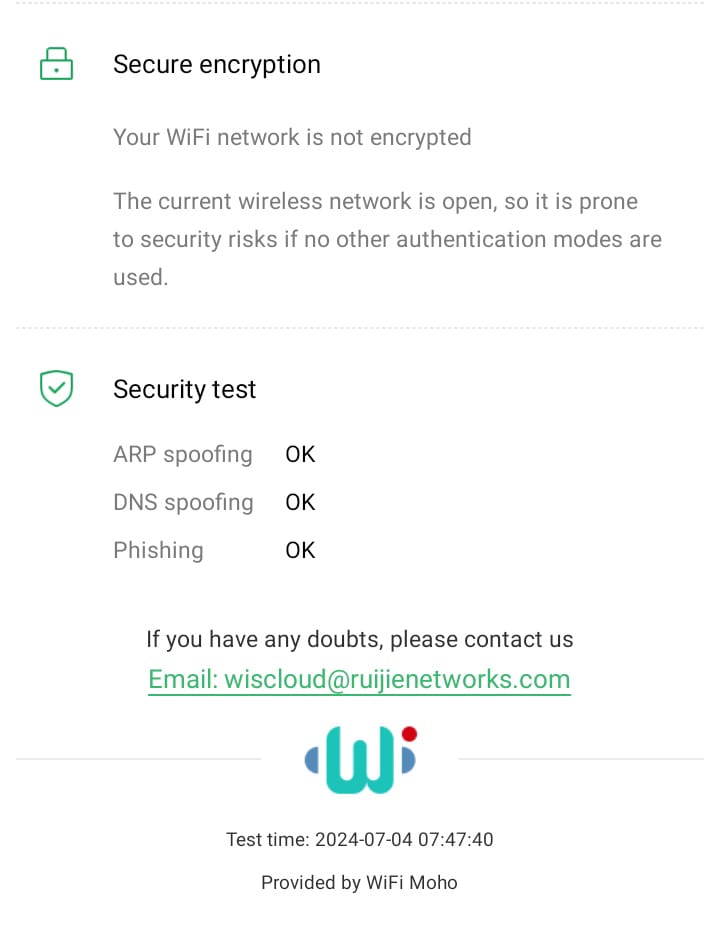Select the Security test heading
Viewport: 720px width, 944px height.
pos(185,389)
